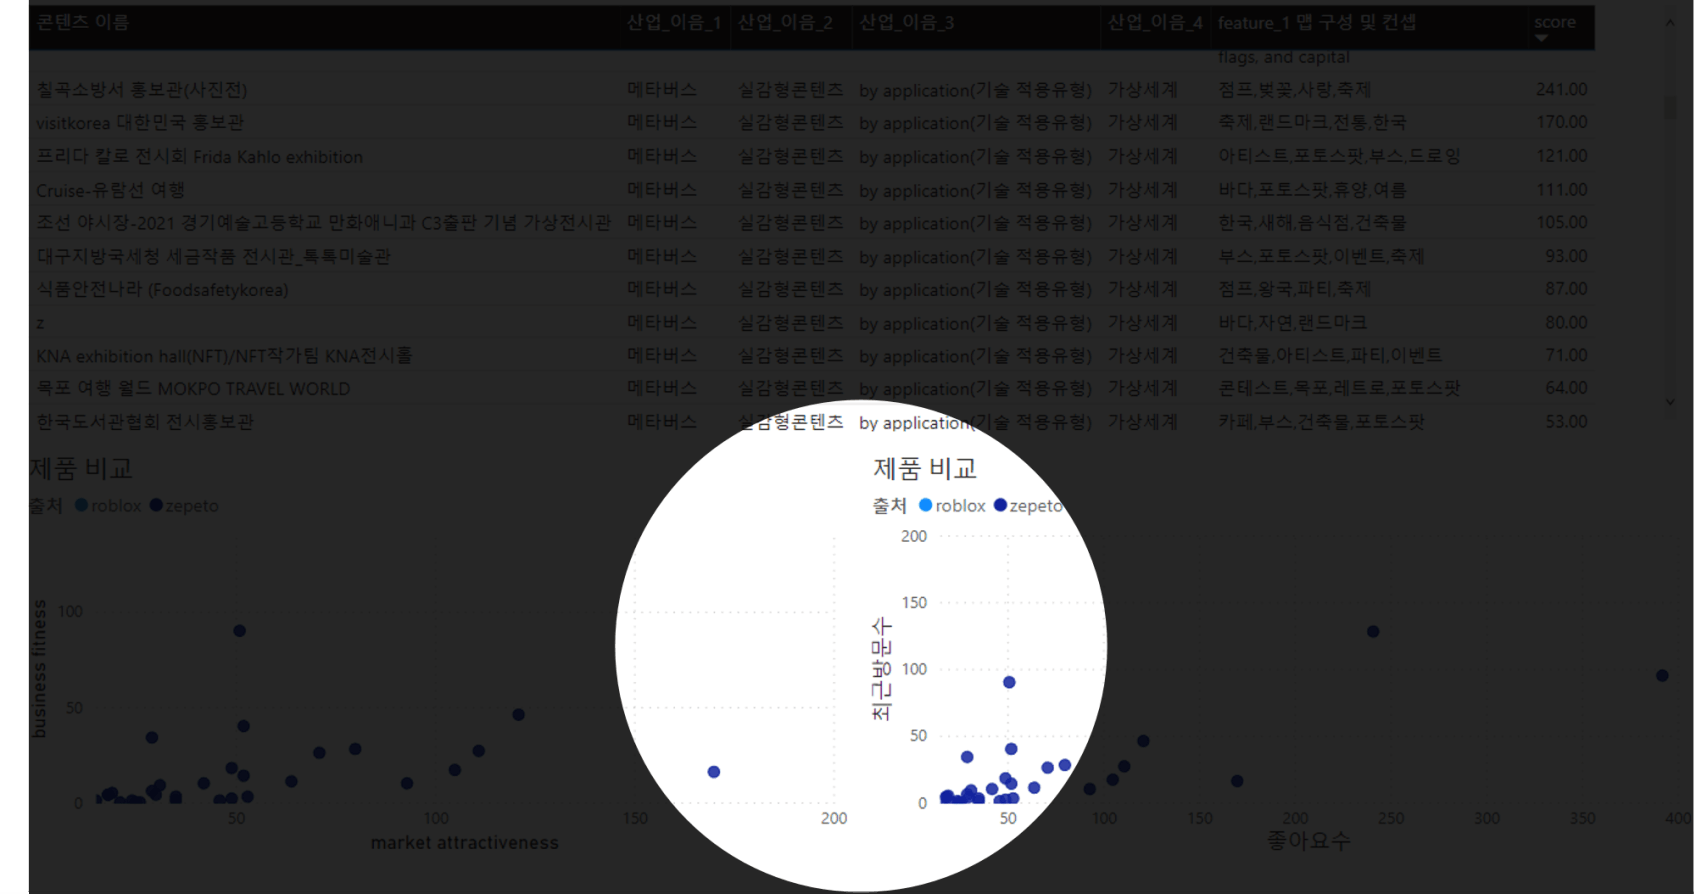
Task: Click the 산업_이름_3 column header
Action: pyautogui.click(x=906, y=22)
